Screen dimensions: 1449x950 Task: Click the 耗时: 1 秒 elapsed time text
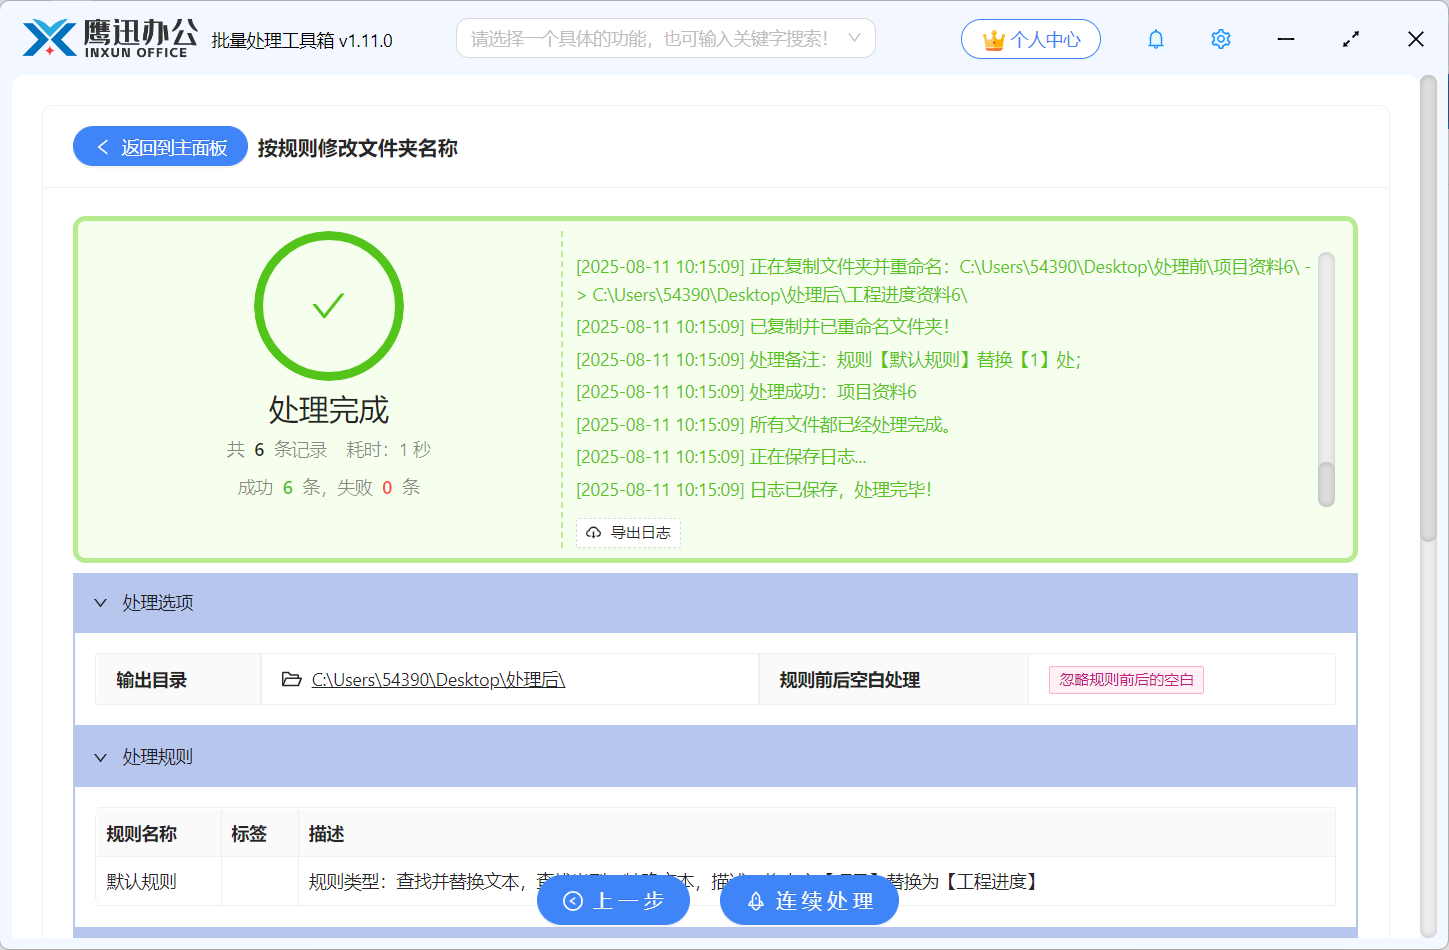(x=389, y=450)
